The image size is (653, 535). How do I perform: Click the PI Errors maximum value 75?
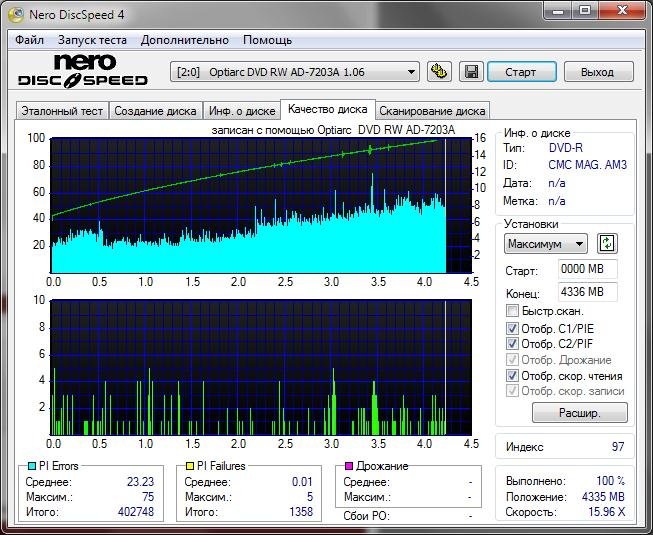tap(148, 497)
